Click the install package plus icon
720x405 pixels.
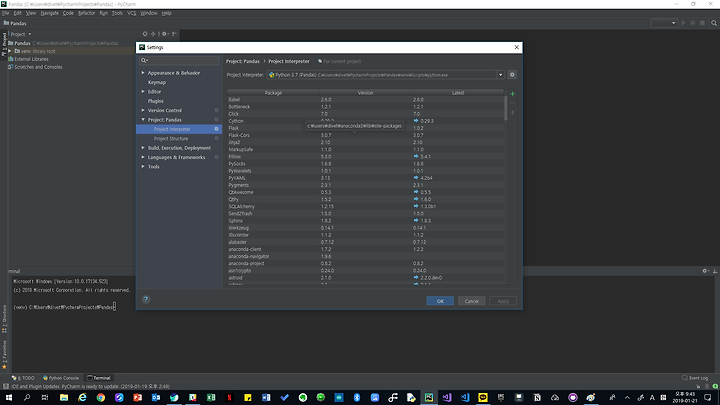(512, 94)
